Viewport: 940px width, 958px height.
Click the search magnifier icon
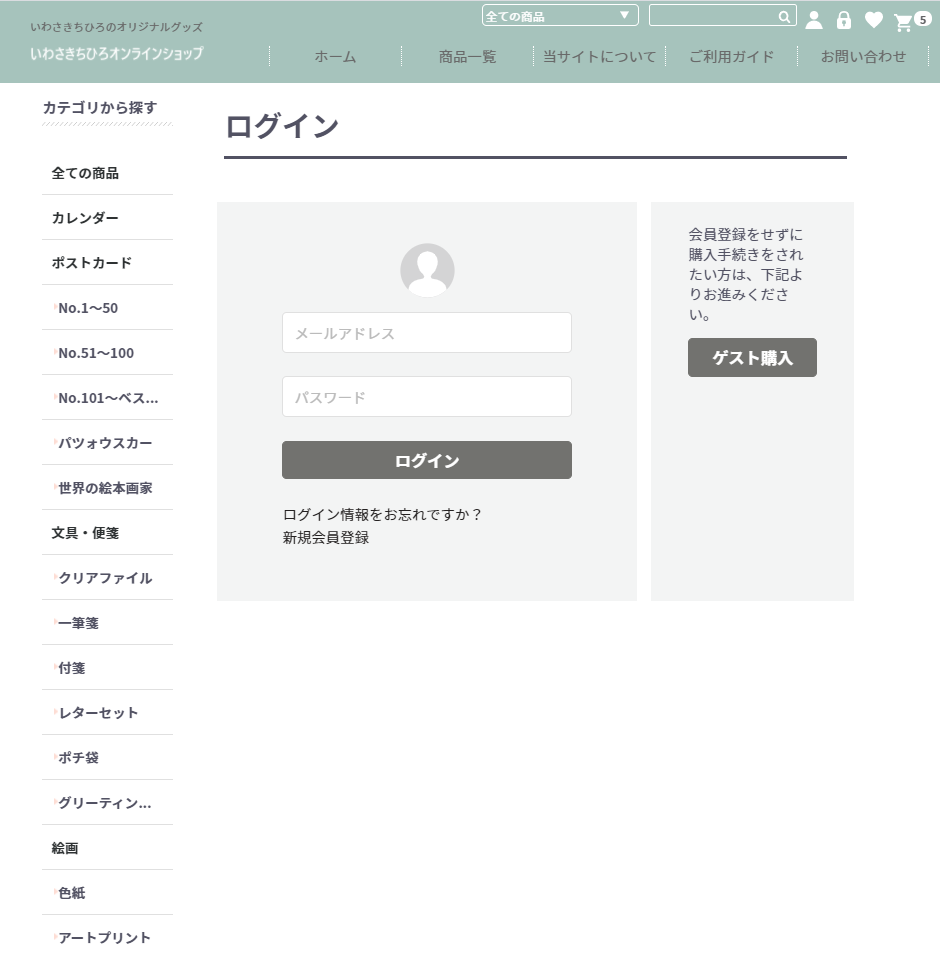pyautogui.click(x=784, y=16)
